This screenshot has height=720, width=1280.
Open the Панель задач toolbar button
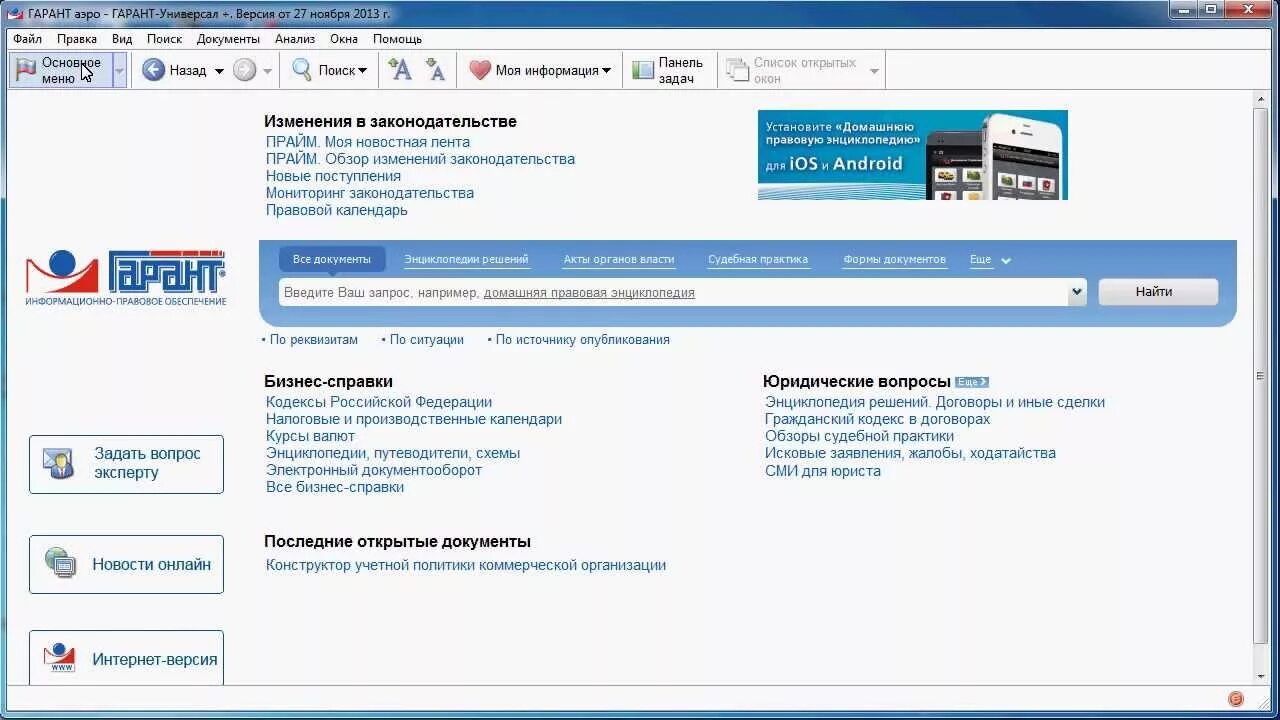coord(669,70)
